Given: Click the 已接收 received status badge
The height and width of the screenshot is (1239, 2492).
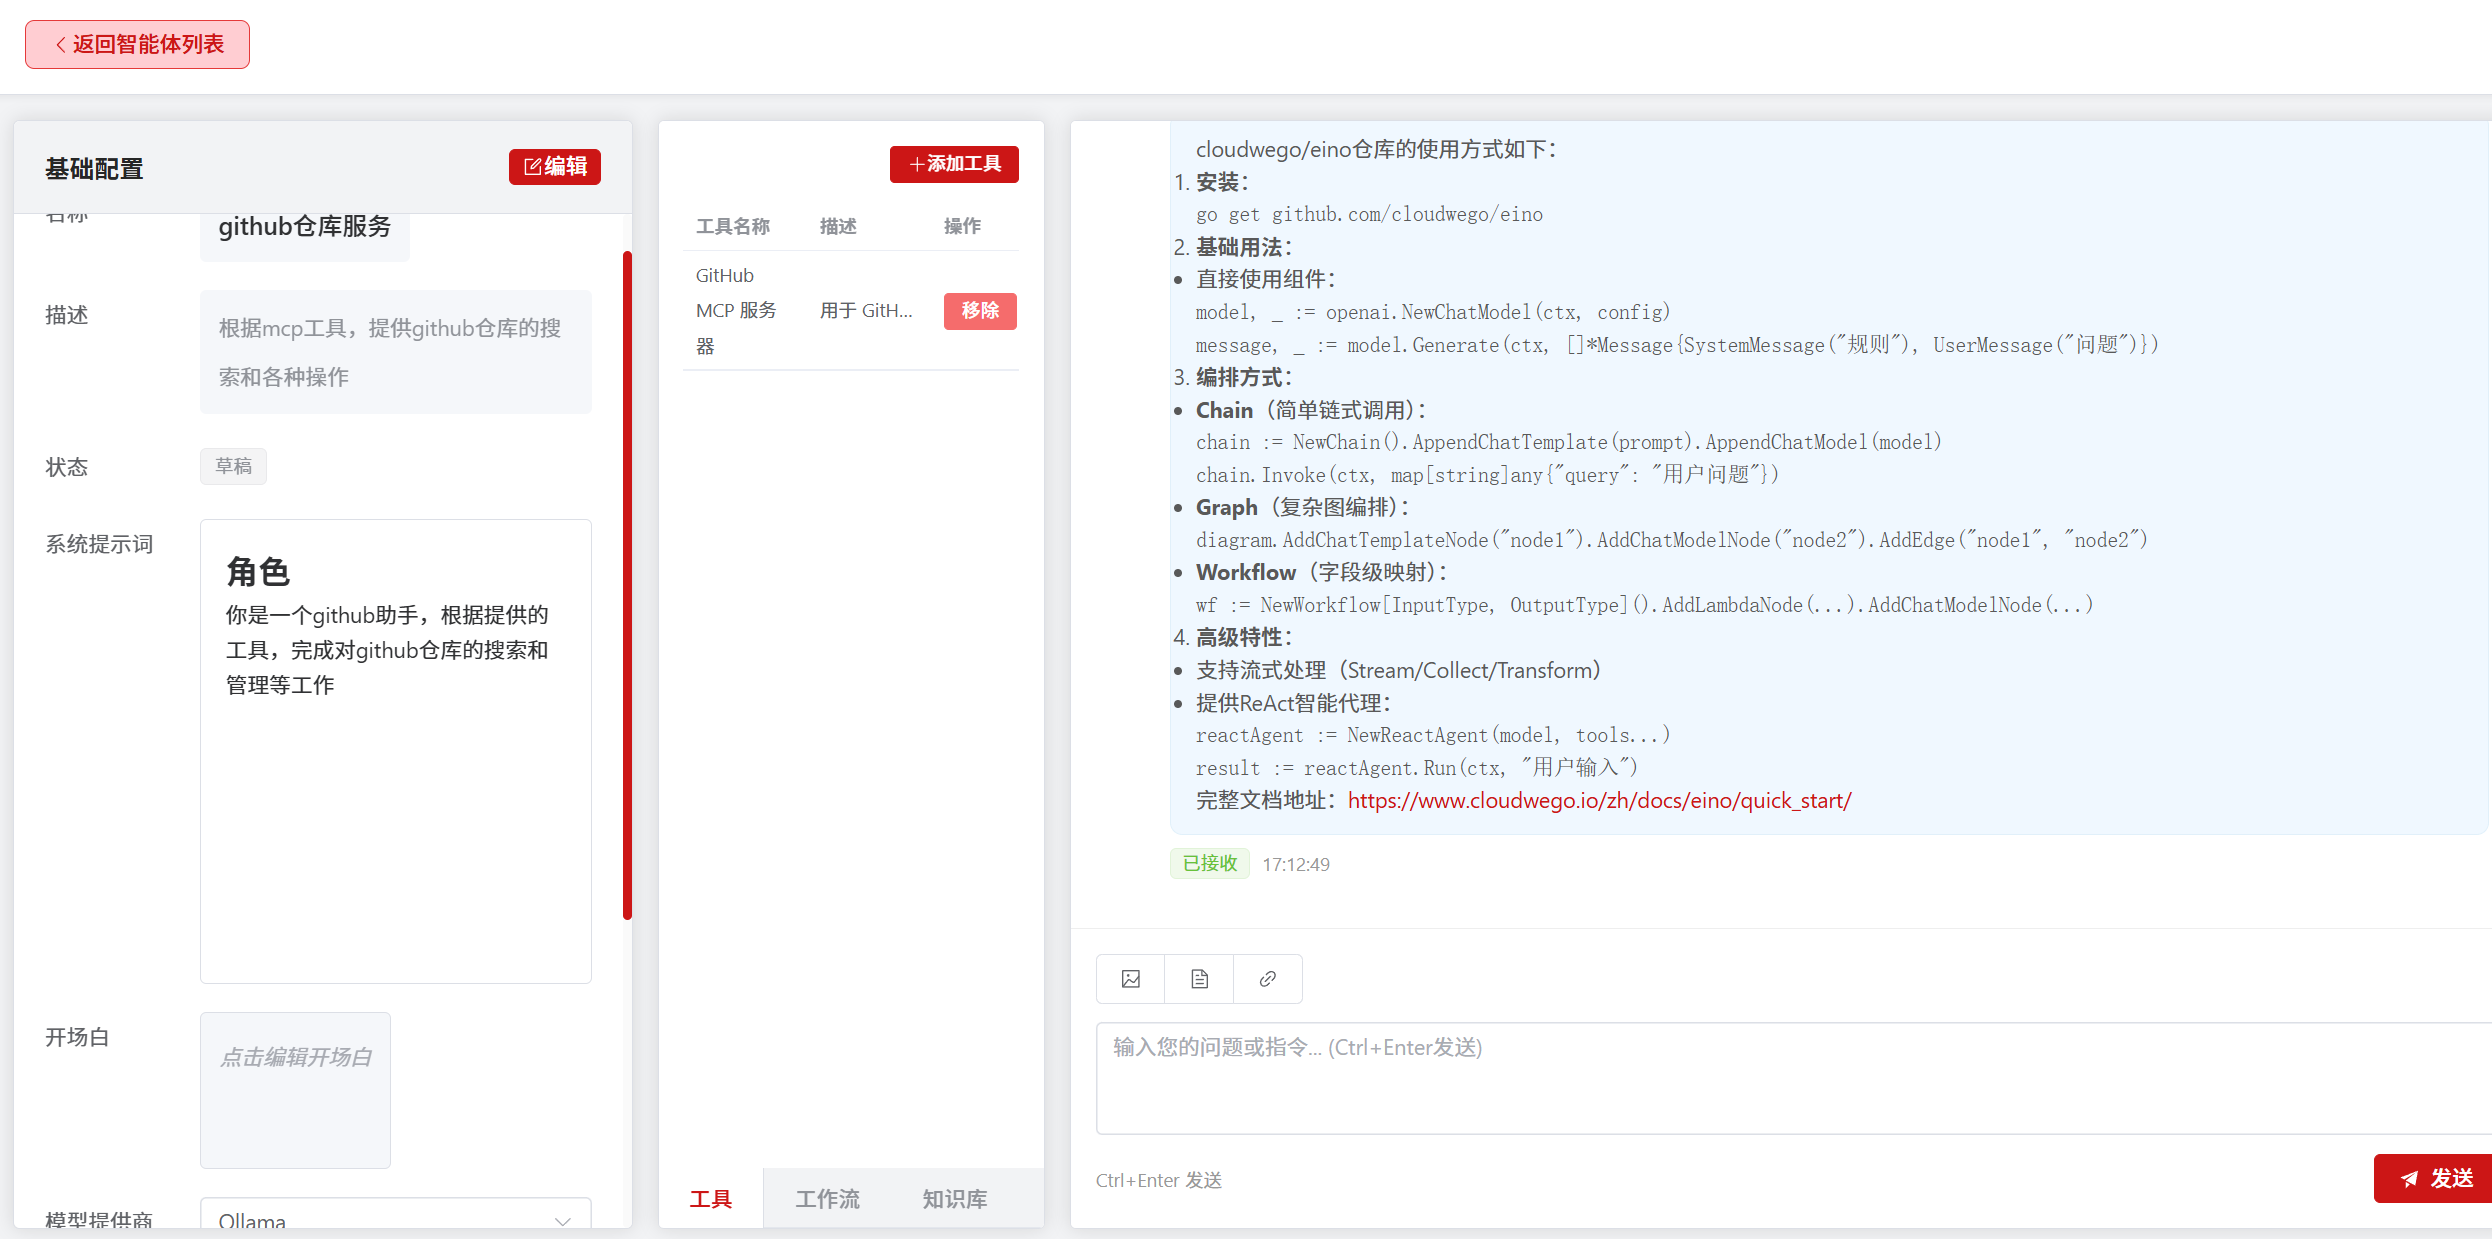Looking at the screenshot, I should click(1209, 863).
